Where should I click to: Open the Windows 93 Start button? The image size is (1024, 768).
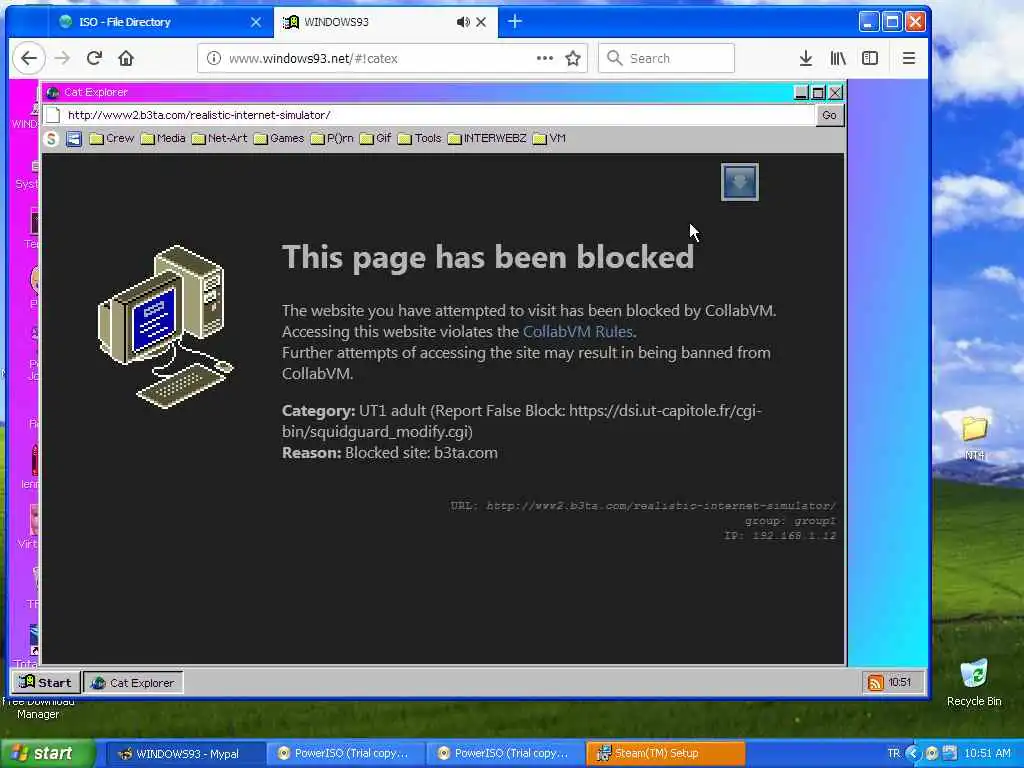[x=45, y=682]
